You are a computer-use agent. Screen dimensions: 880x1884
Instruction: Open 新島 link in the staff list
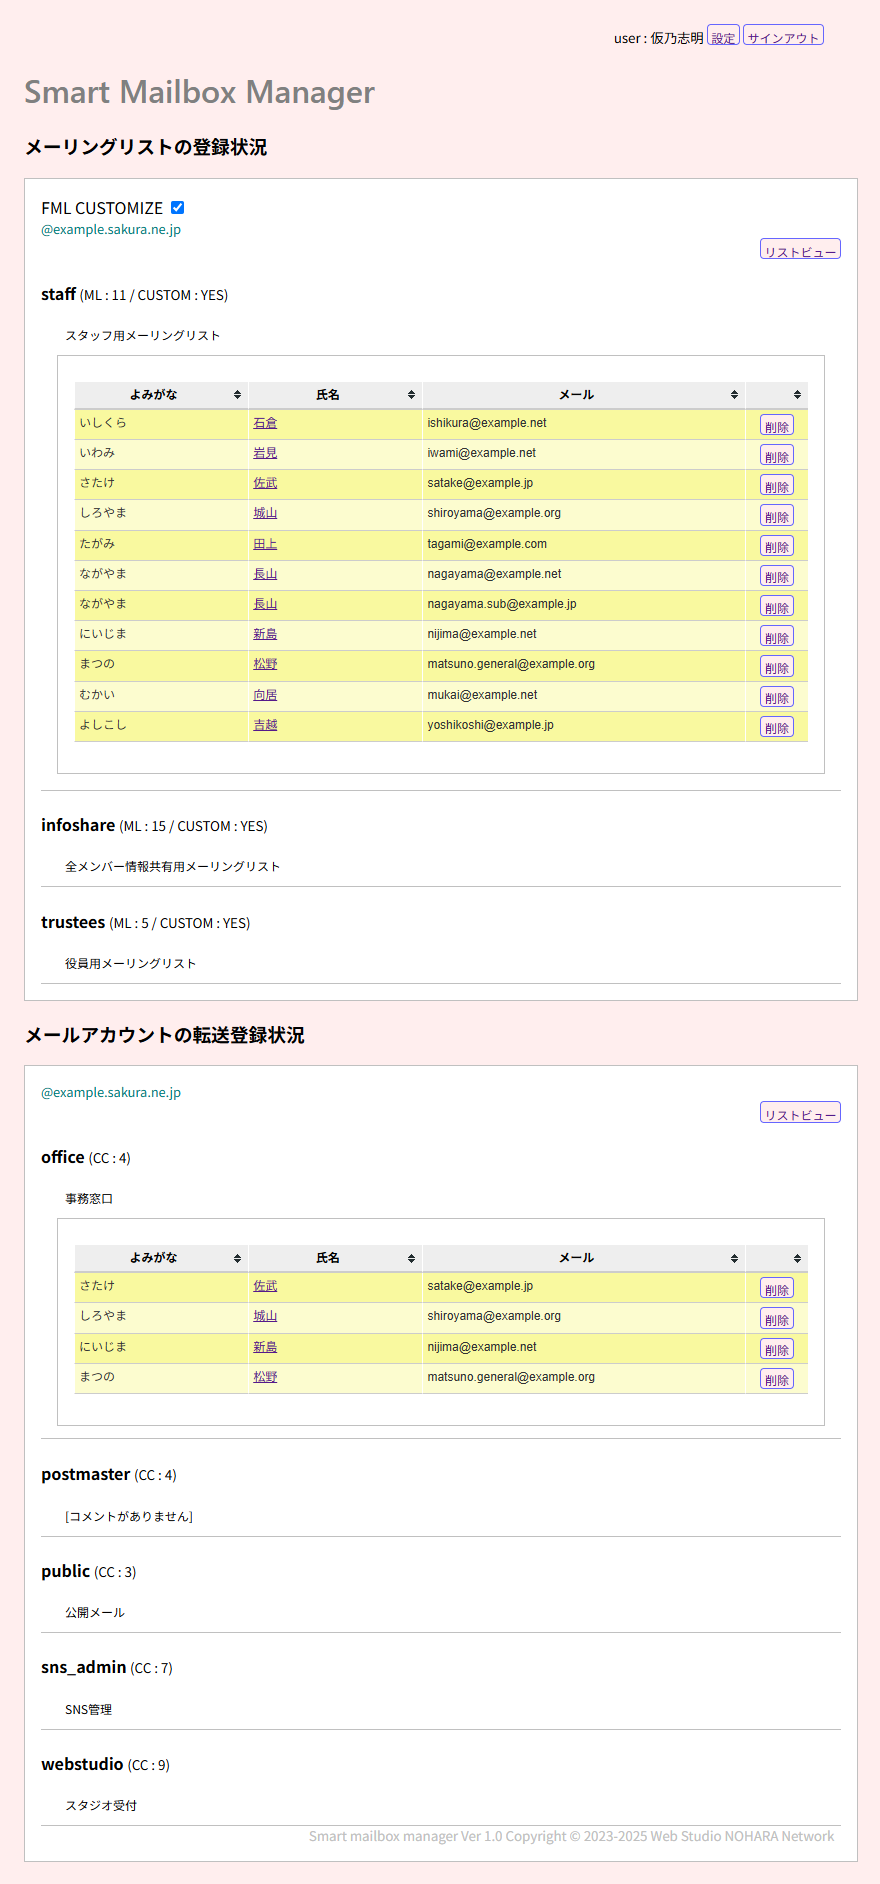pos(265,634)
